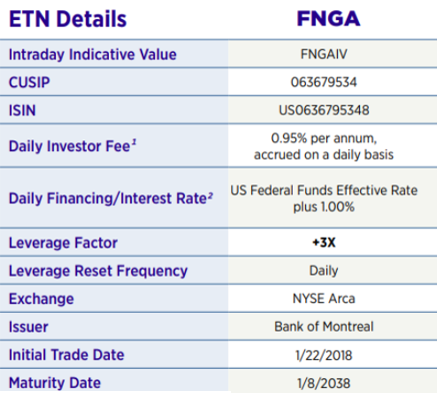Click the Bank of Montreal issuer cell
The height and width of the screenshot is (393, 437).
324,326
